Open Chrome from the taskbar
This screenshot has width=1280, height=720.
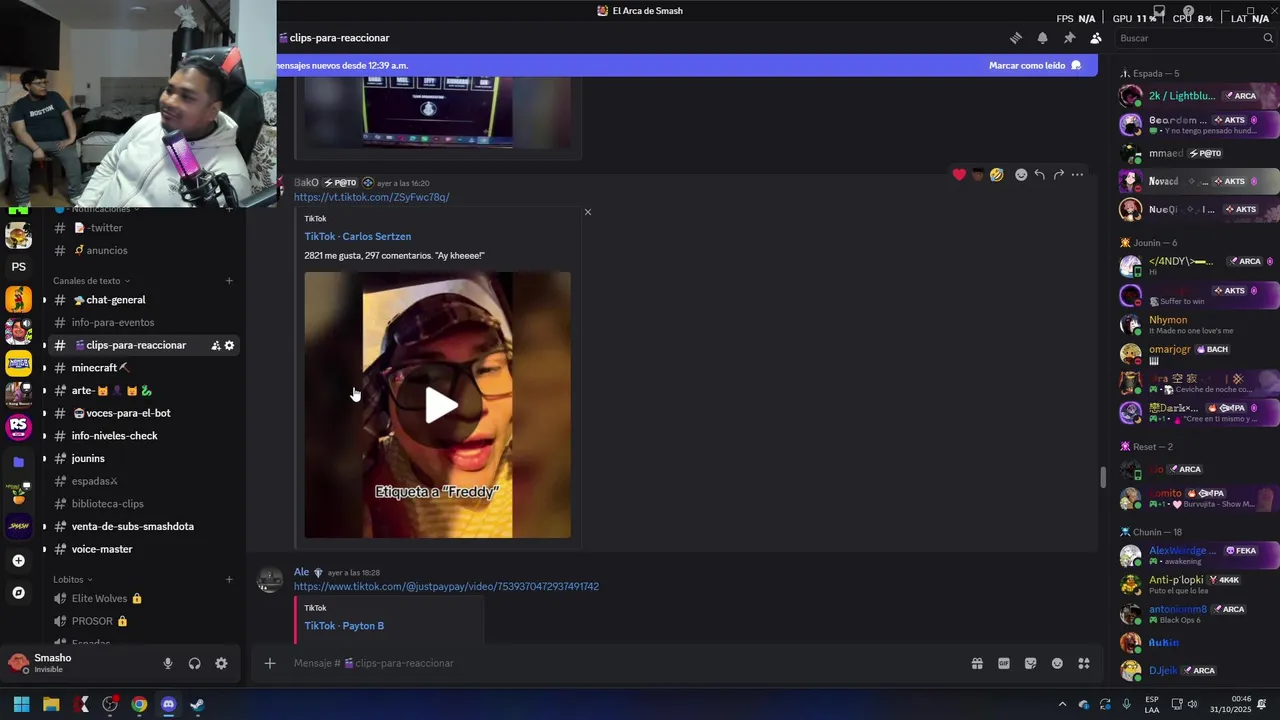(139, 704)
